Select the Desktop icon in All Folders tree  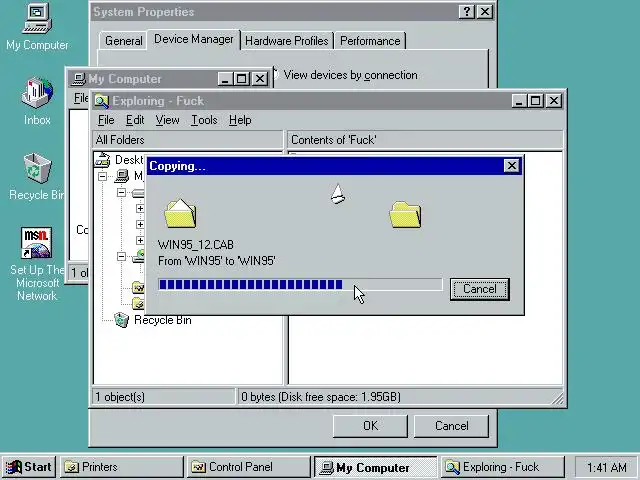[102, 160]
